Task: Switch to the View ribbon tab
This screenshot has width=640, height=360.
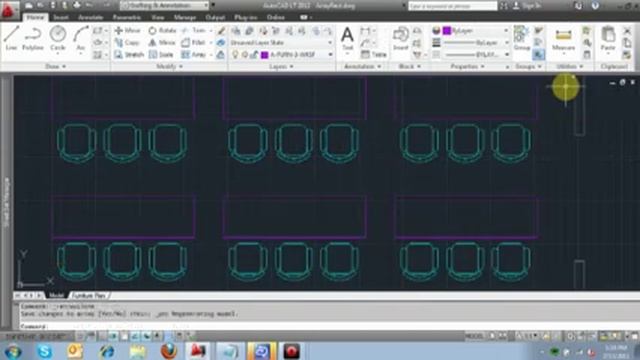Action: point(158,17)
